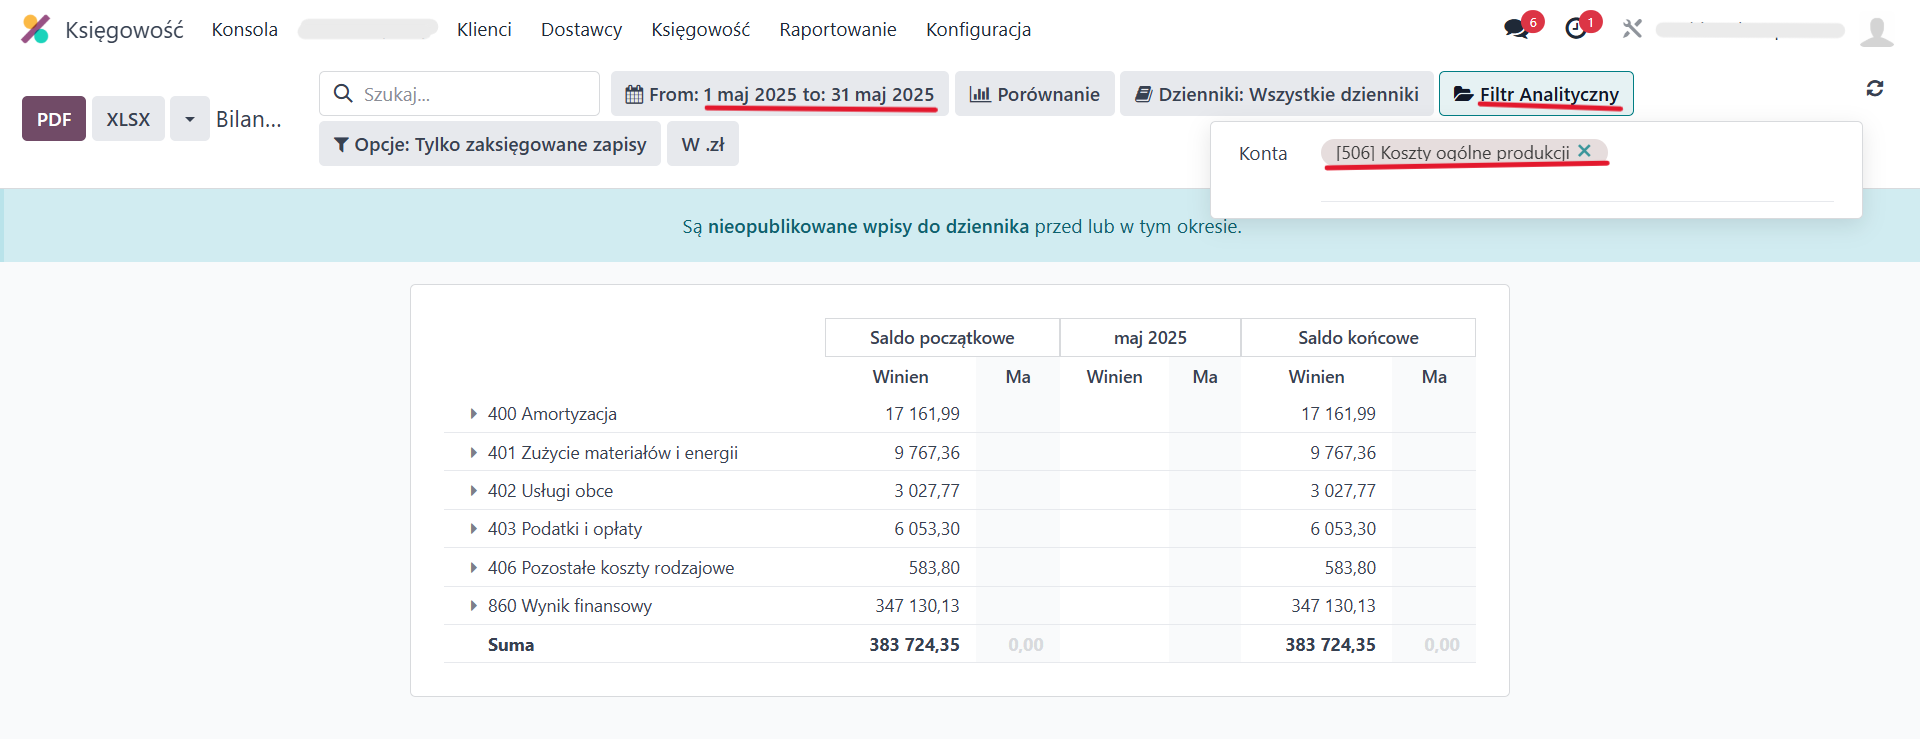Open the user avatar menu

1876,30
